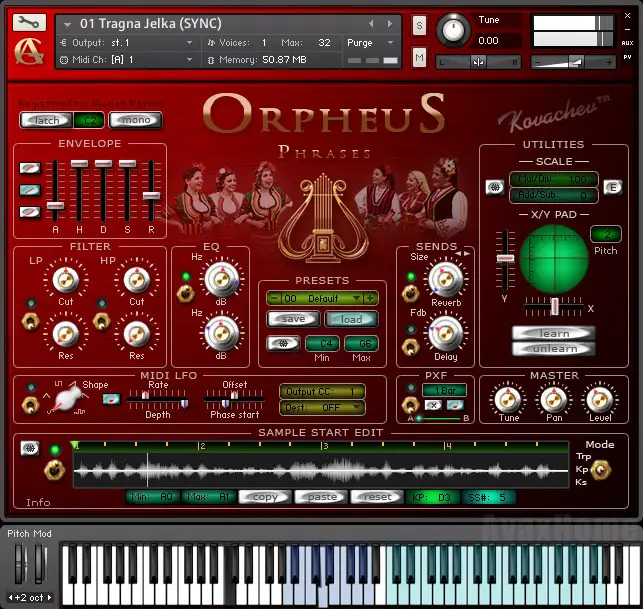Click the E button beside Scale
This screenshot has height=609, width=643.
pos(613,187)
